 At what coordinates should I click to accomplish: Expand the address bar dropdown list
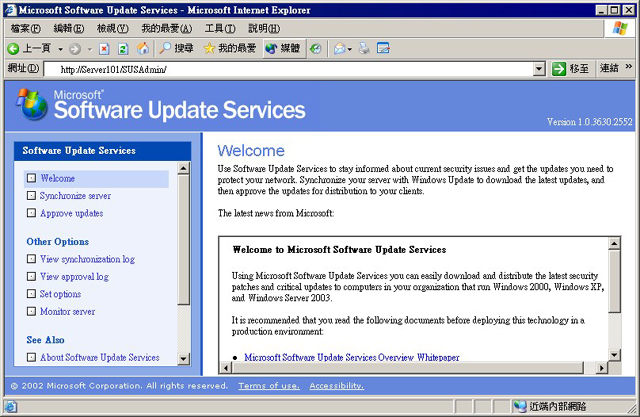coord(539,69)
